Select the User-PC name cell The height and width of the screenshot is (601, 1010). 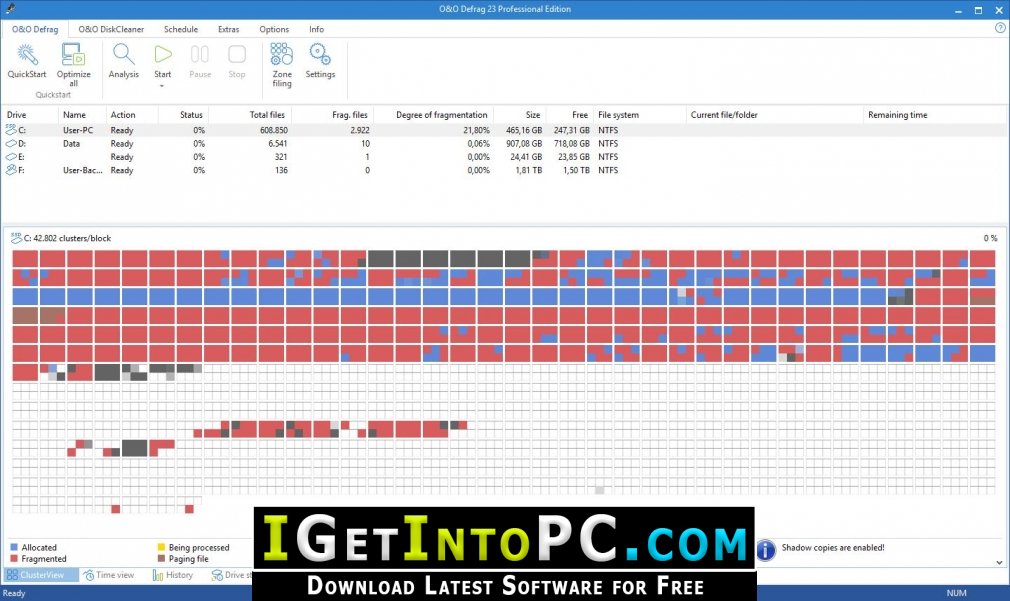(78, 130)
